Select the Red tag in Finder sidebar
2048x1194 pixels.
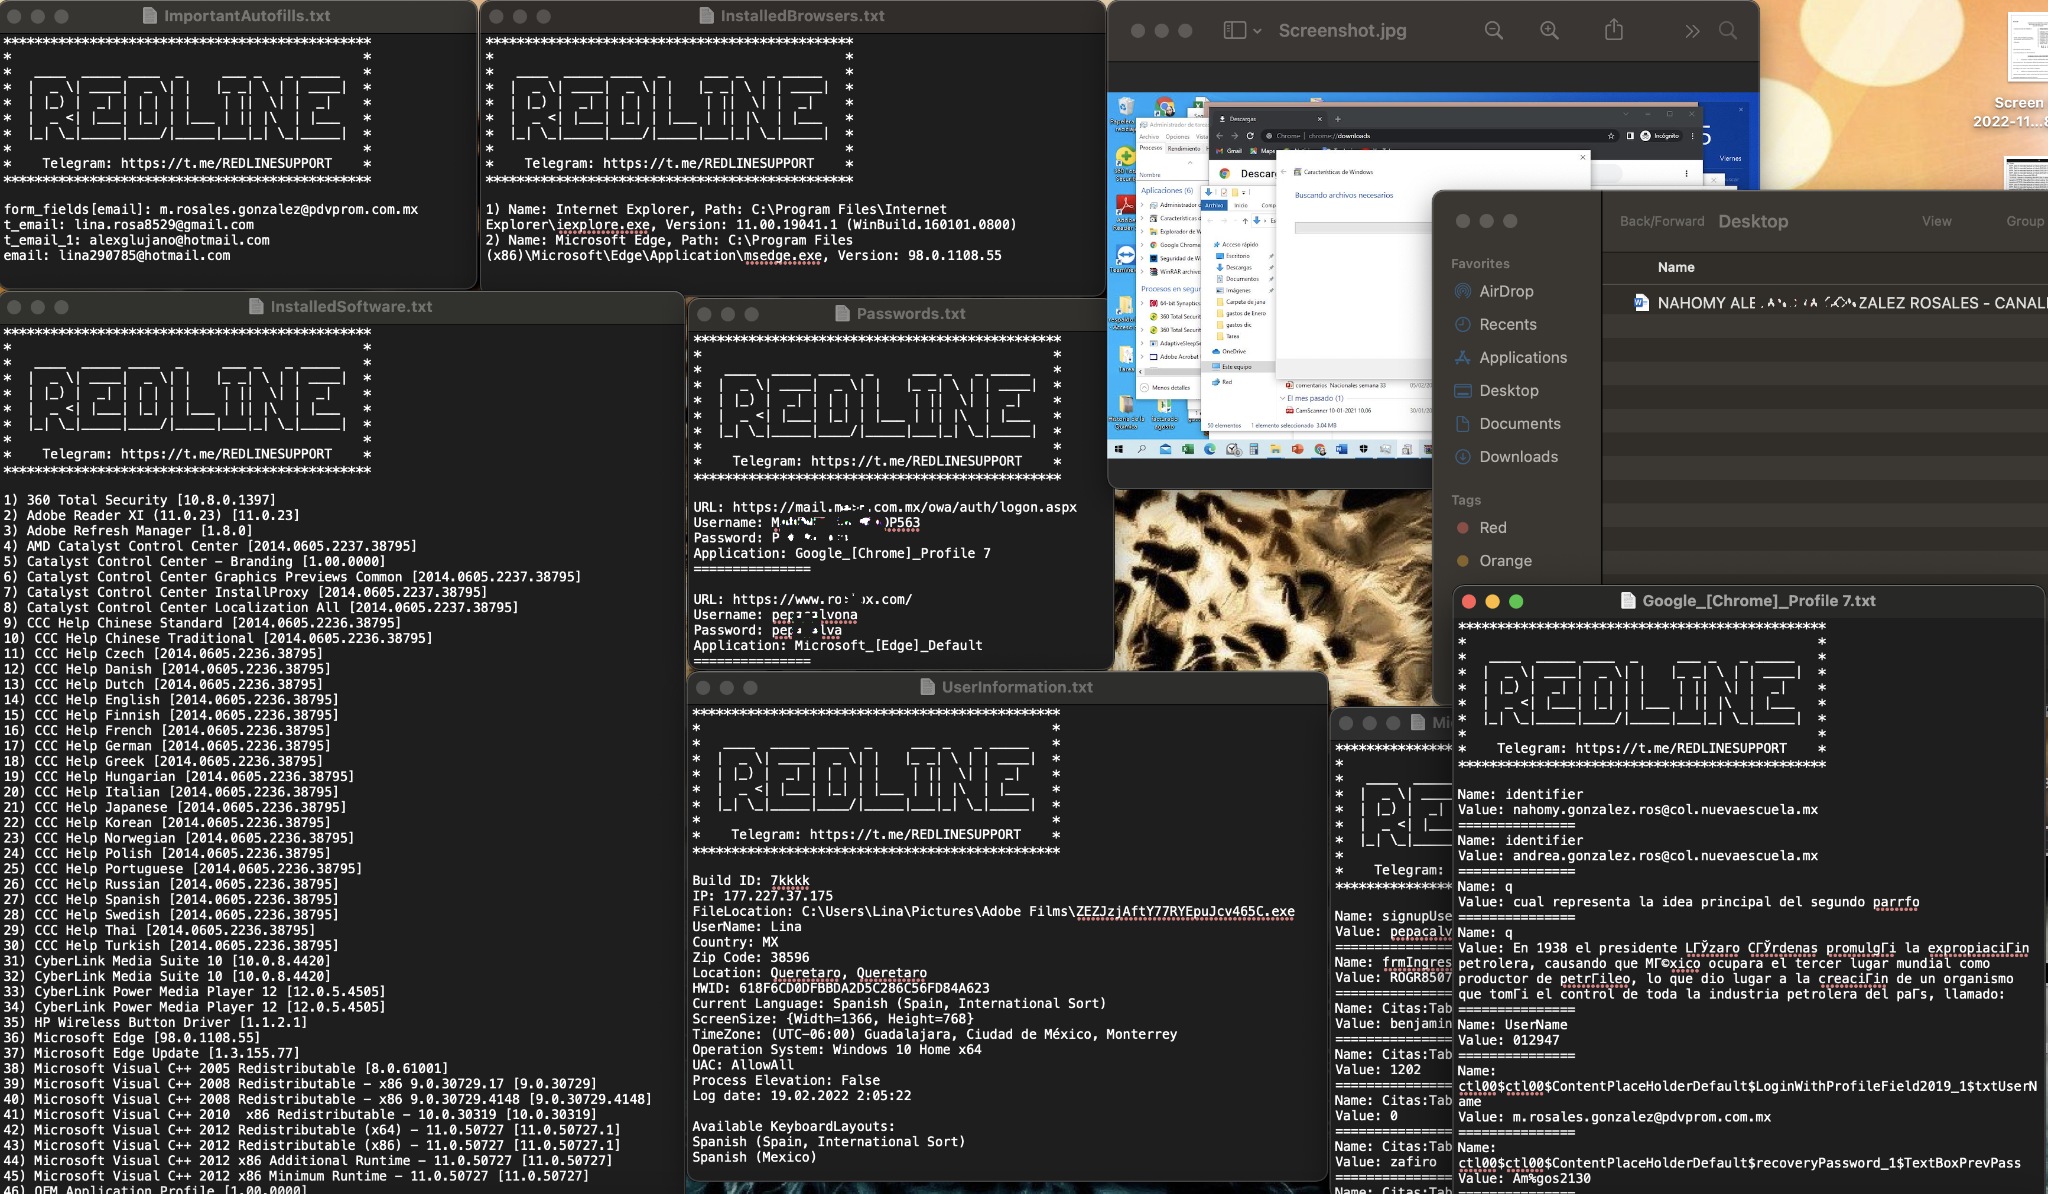(x=1493, y=527)
